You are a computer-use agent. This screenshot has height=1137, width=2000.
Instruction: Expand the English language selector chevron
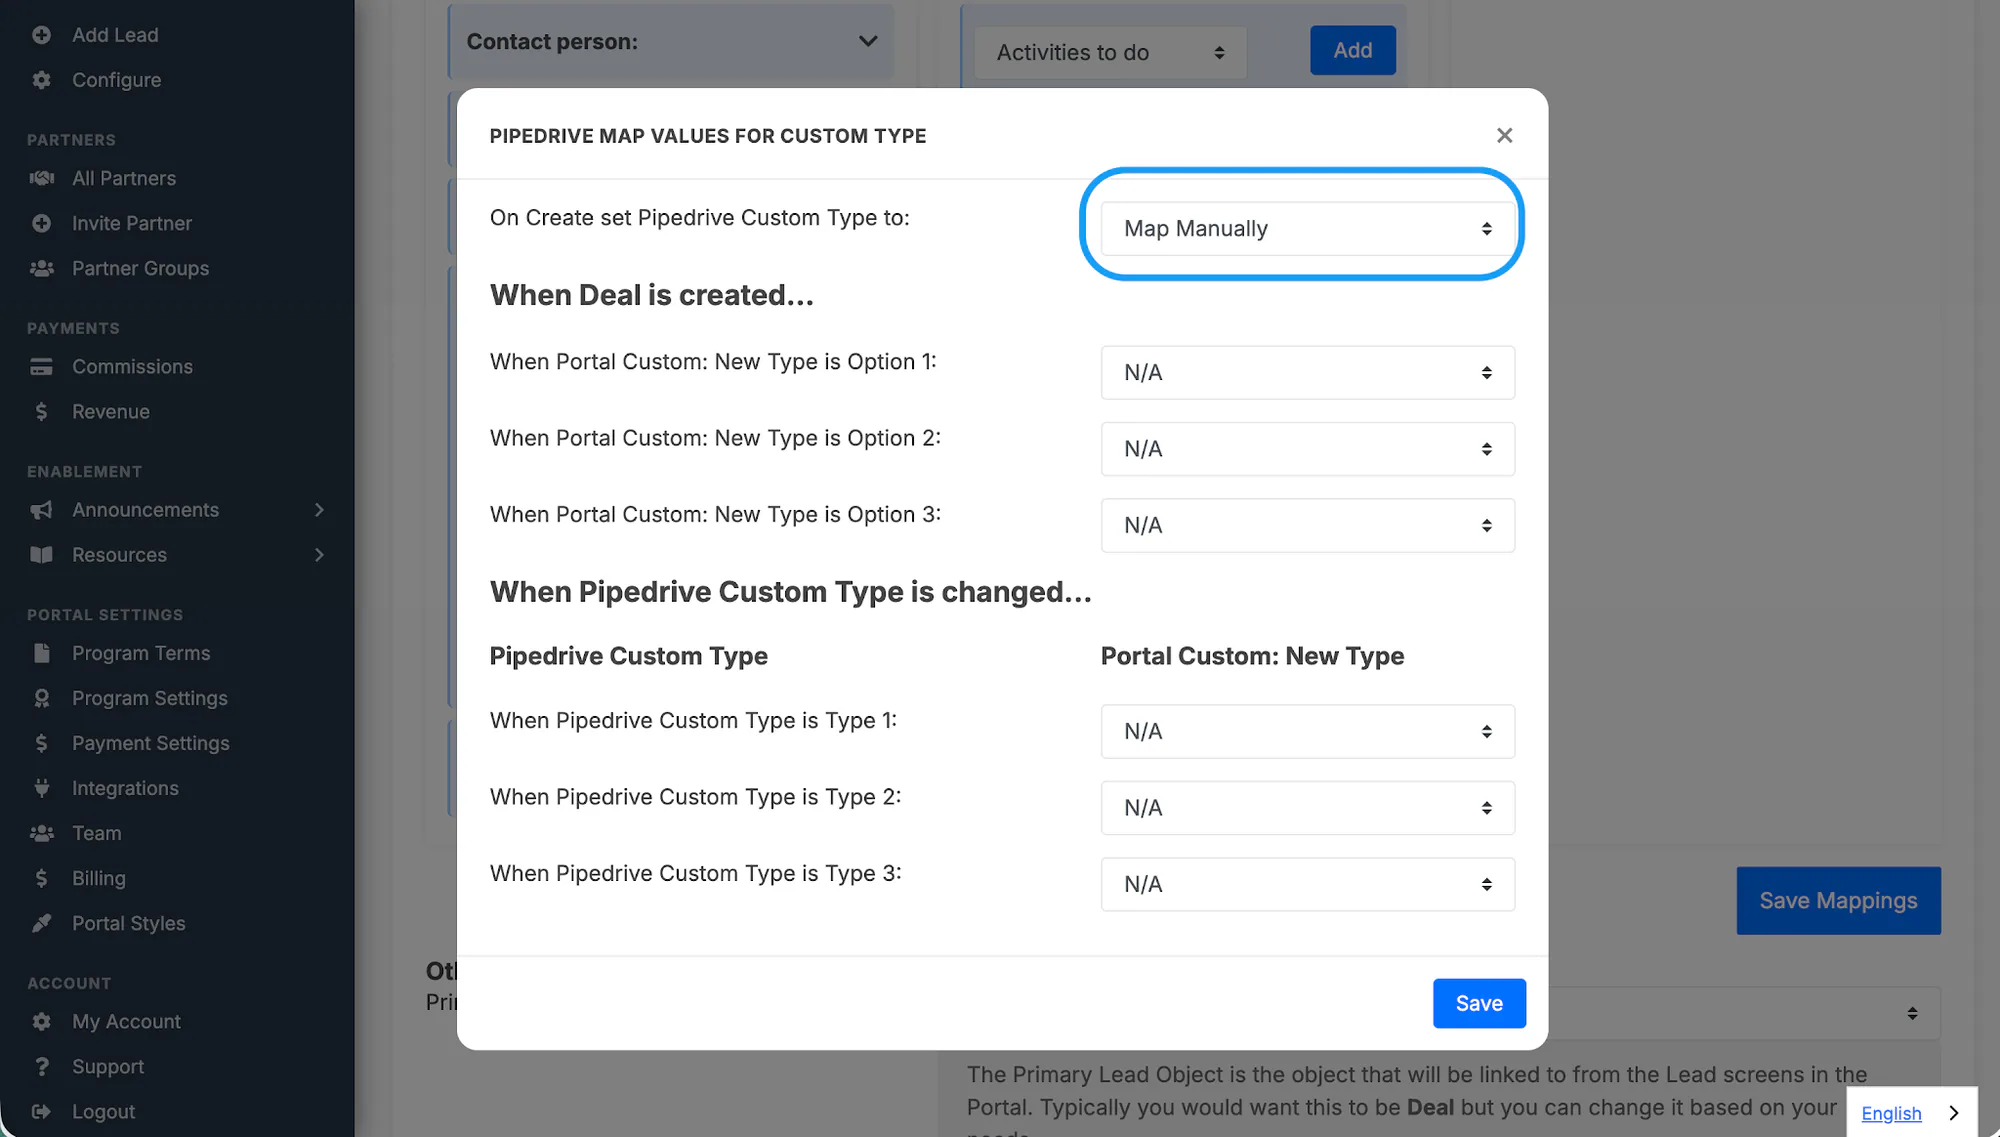point(1953,1113)
